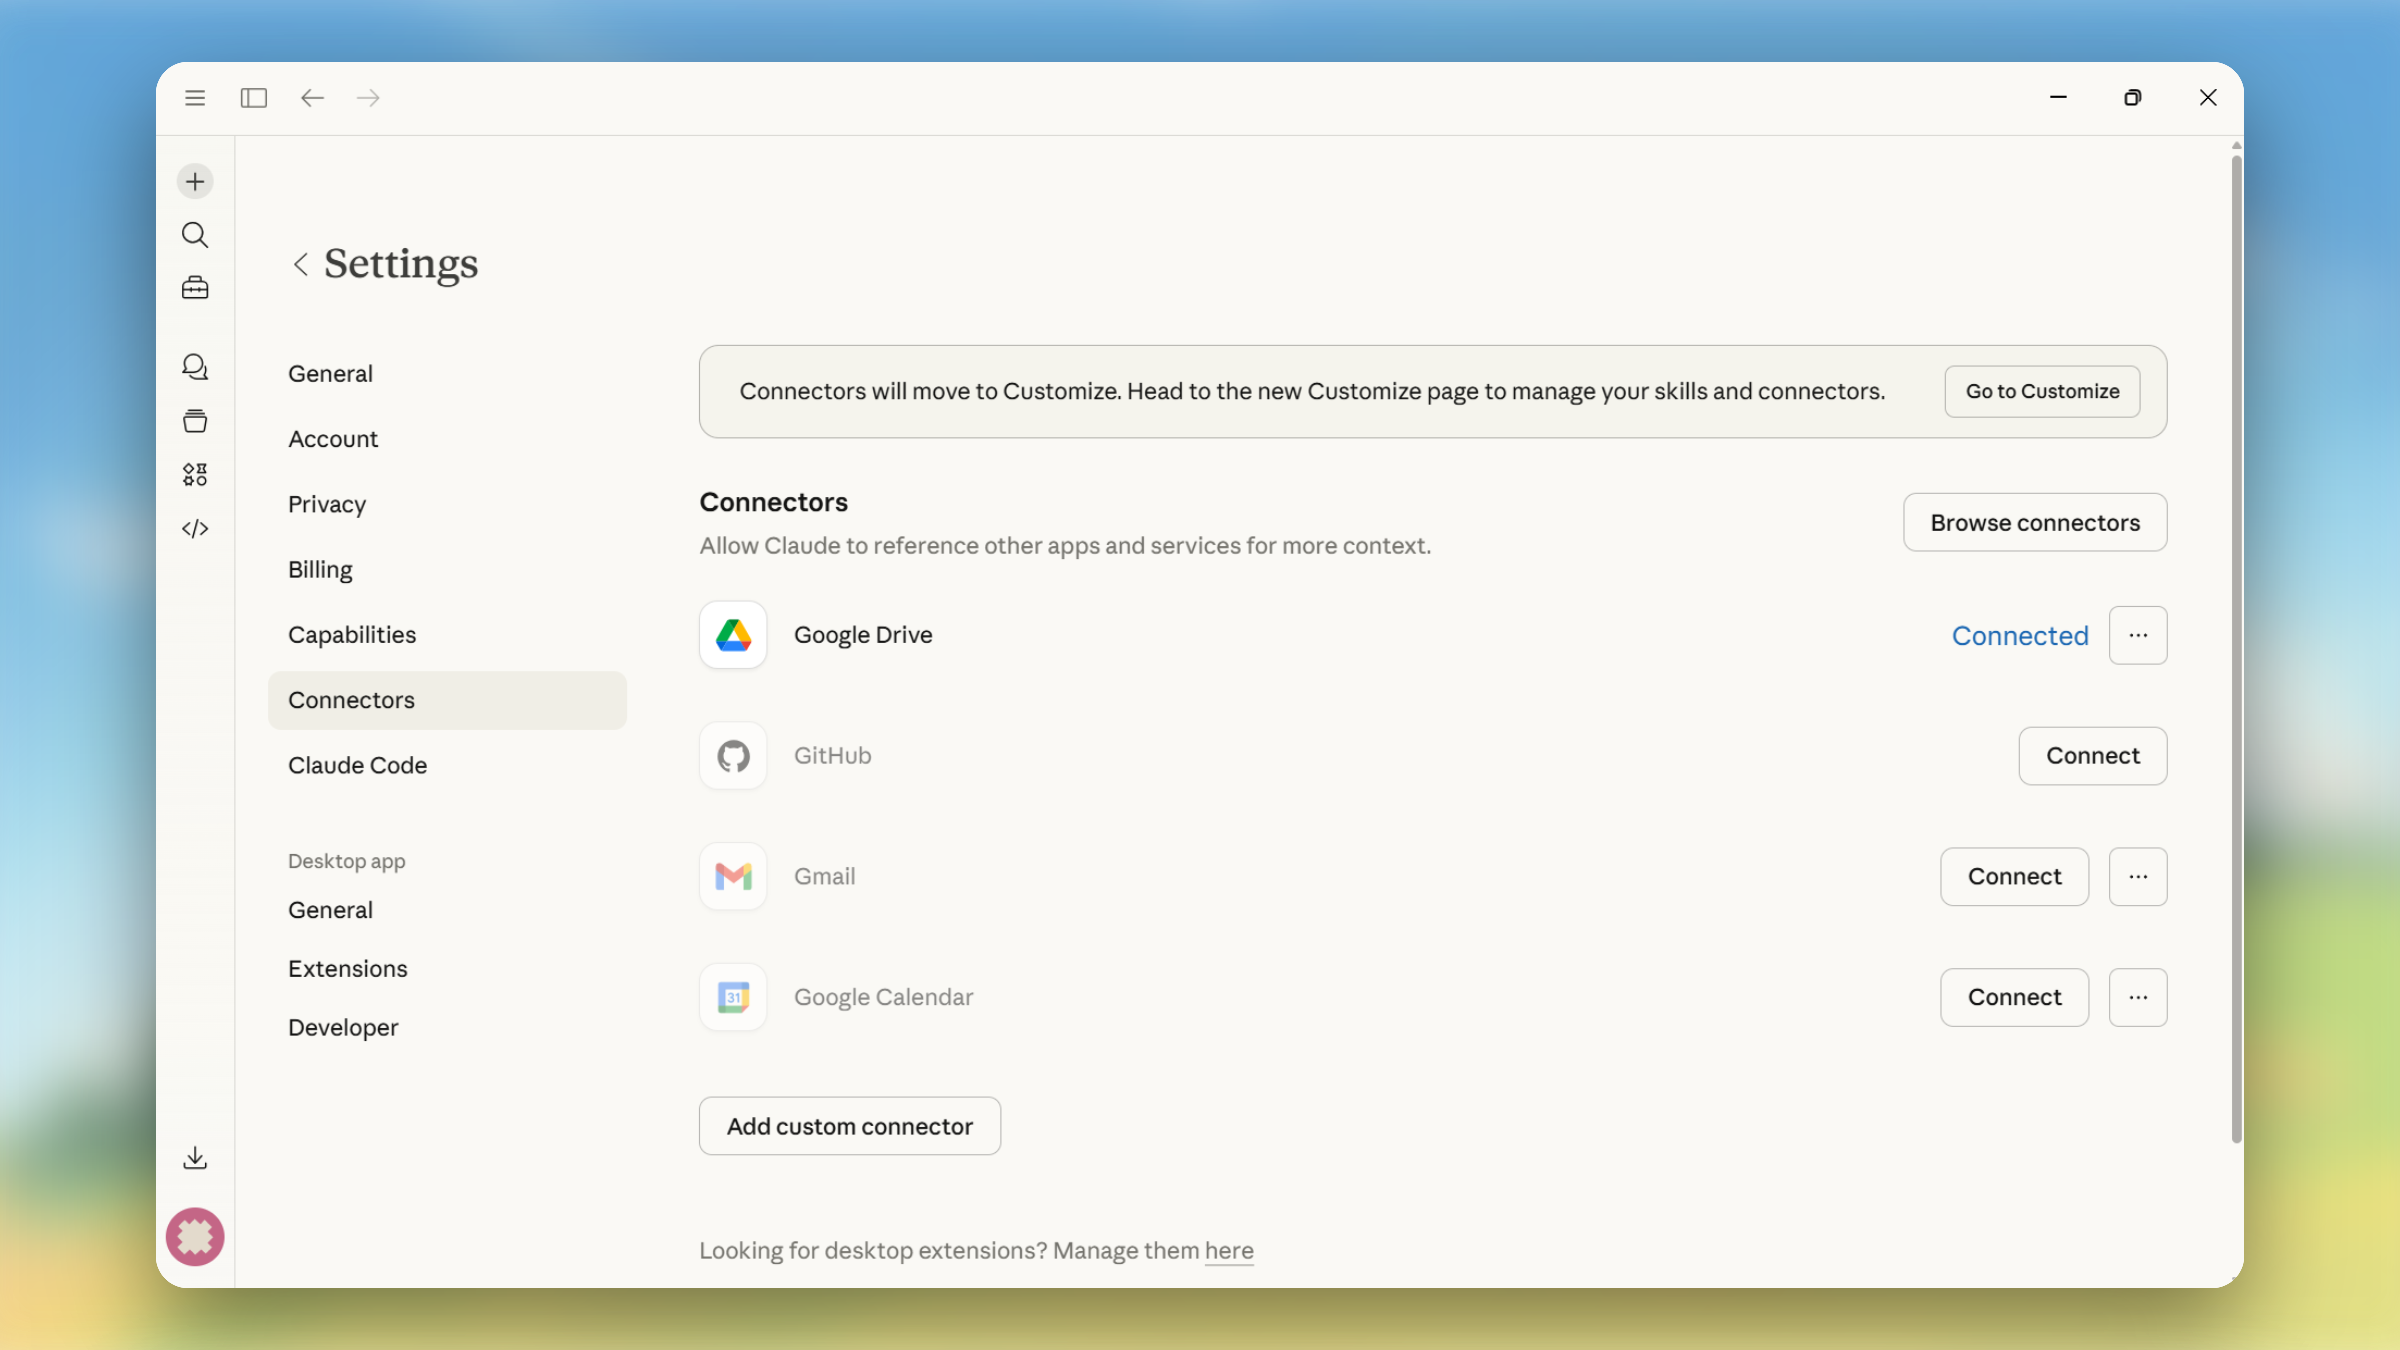This screenshot has width=2400, height=1350.
Task: Switch to the Privacy settings section
Action: tap(326, 504)
